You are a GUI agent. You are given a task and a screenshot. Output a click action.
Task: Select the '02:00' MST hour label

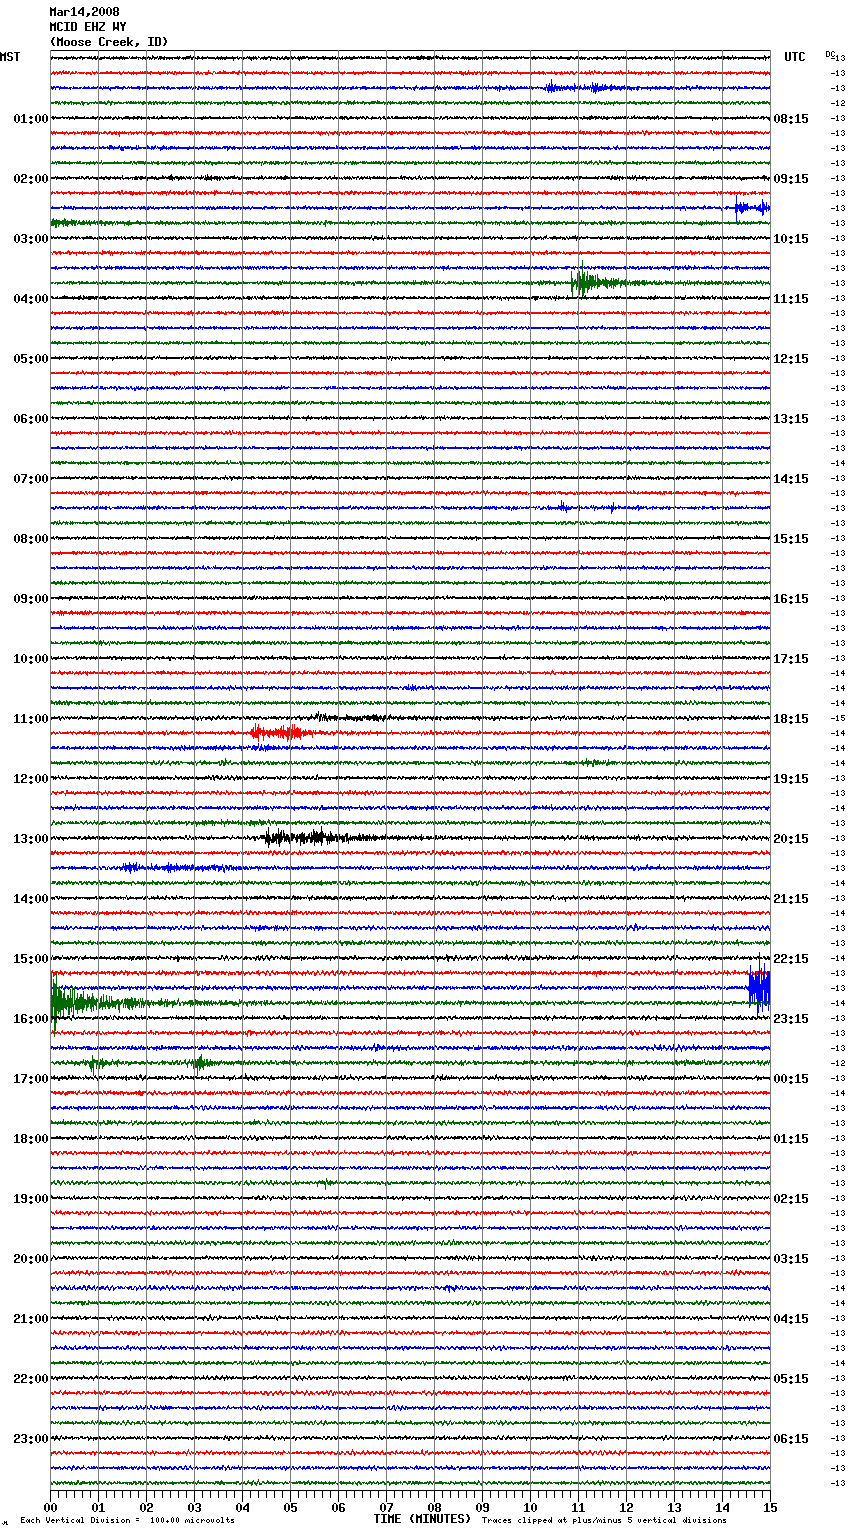(x=31, y=179)
